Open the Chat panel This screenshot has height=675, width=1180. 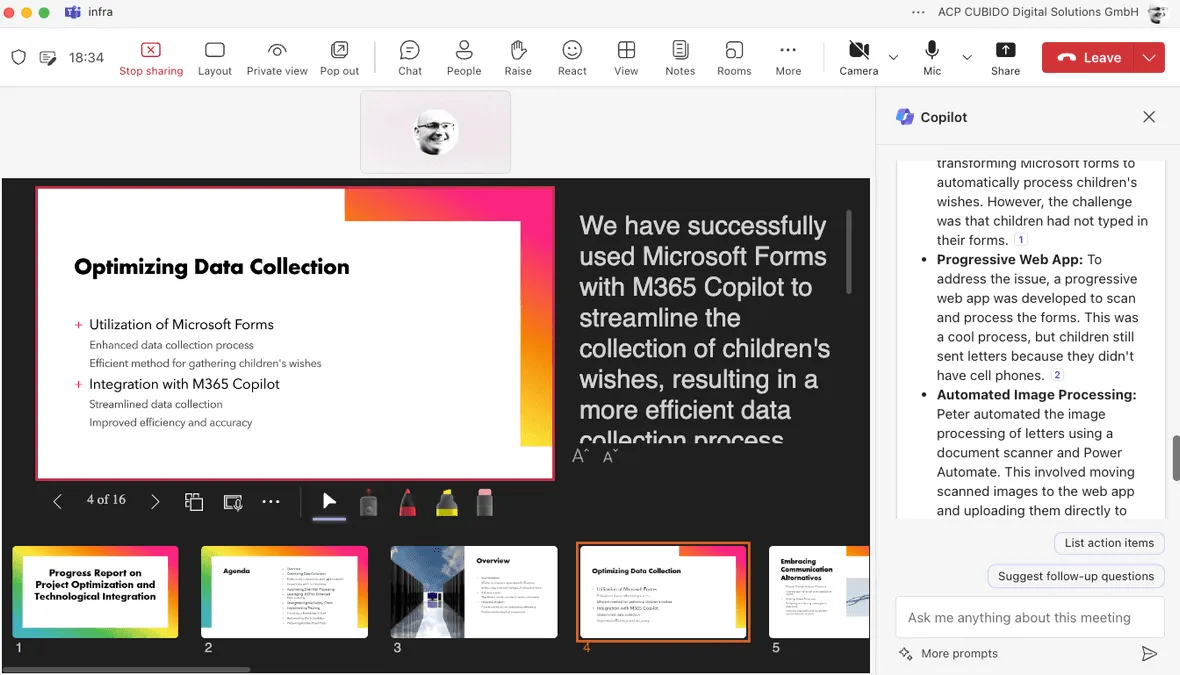coord(409,57)
